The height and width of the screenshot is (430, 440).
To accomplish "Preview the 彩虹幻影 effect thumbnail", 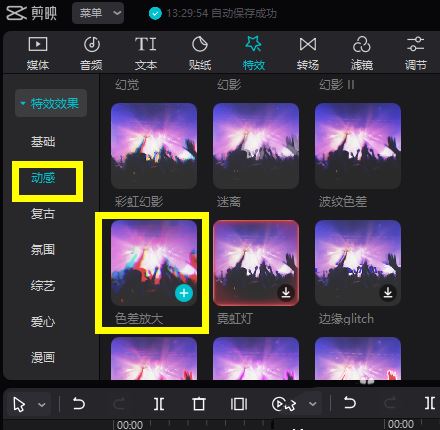I will click(154, 146).
